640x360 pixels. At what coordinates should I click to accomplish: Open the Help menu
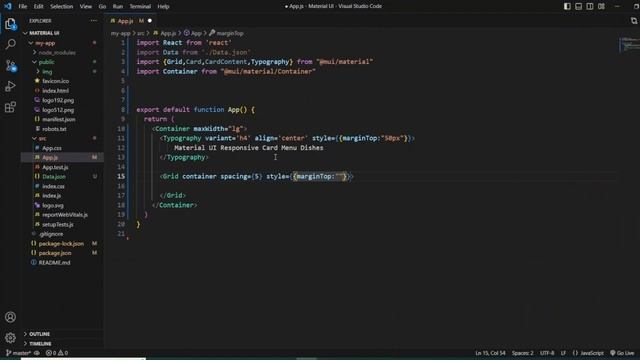tap(163, 7)
